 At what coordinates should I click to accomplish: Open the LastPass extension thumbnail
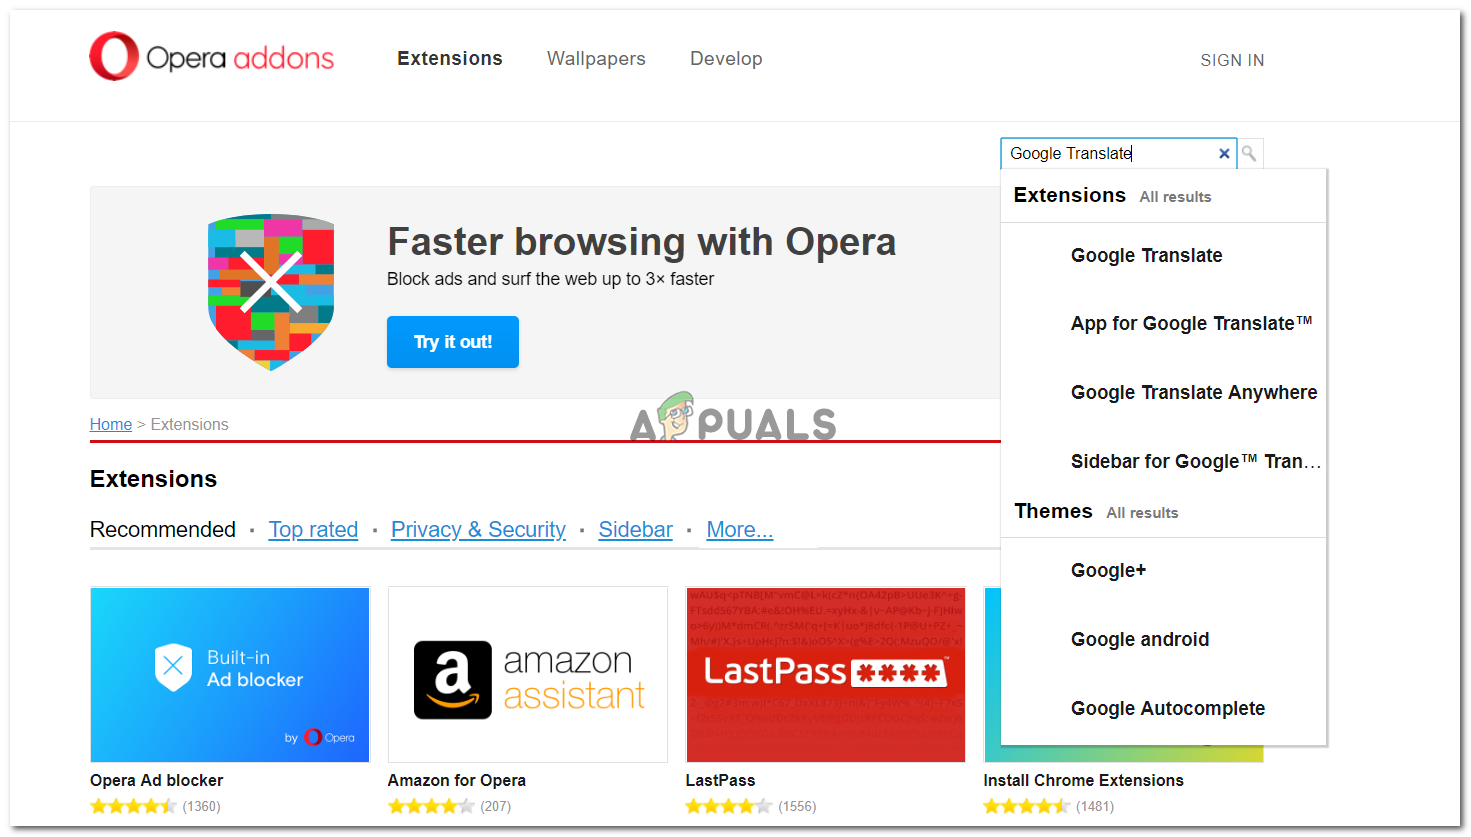click(826, 675)
